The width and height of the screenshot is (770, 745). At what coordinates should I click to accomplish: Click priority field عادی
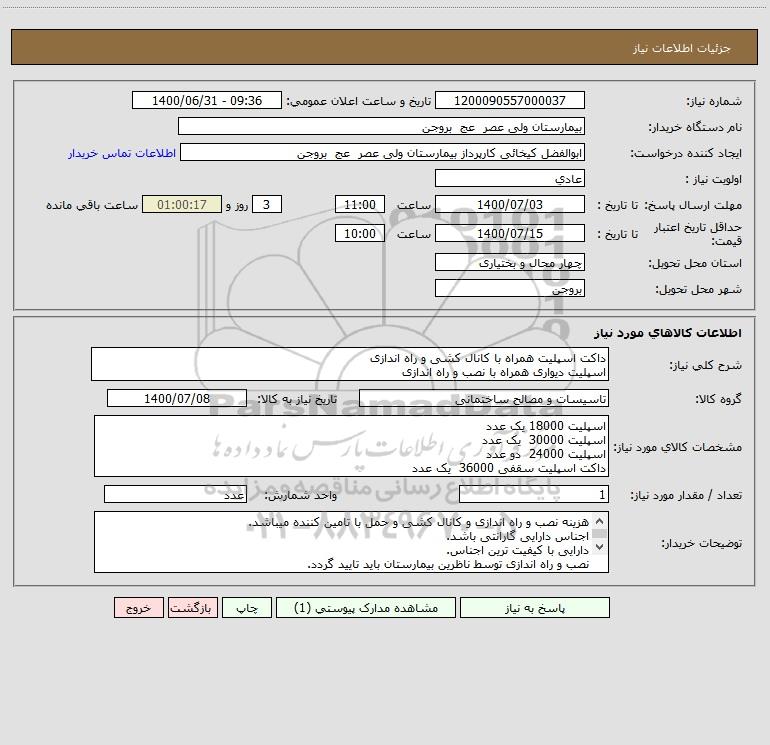coord(510,178)
